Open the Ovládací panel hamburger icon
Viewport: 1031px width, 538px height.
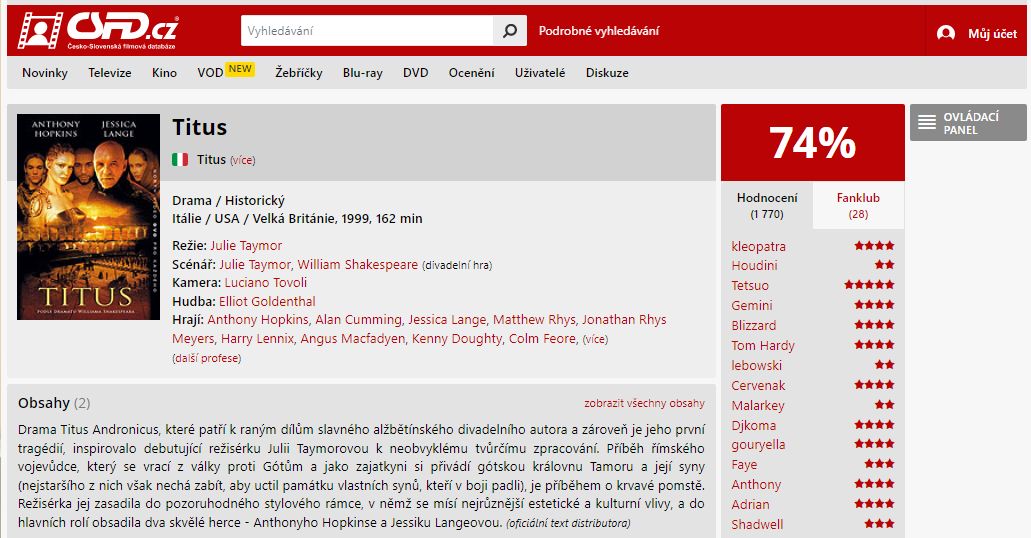tap(927, 122)
